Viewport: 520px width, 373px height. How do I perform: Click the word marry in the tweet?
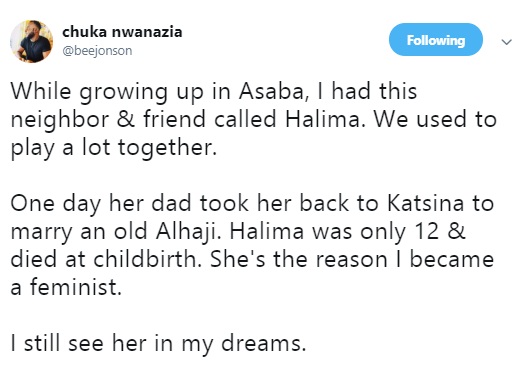click(41, 232)
